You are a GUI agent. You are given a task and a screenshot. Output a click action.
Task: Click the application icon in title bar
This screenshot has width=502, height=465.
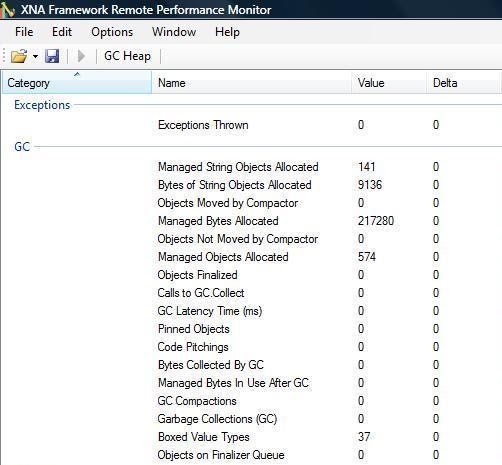pos(7,9)
